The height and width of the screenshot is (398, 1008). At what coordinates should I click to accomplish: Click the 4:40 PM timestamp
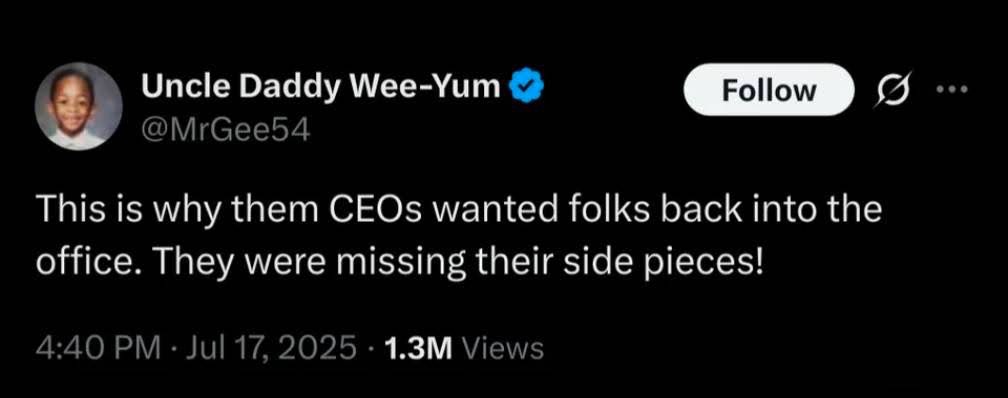click(x=98, y=348)
